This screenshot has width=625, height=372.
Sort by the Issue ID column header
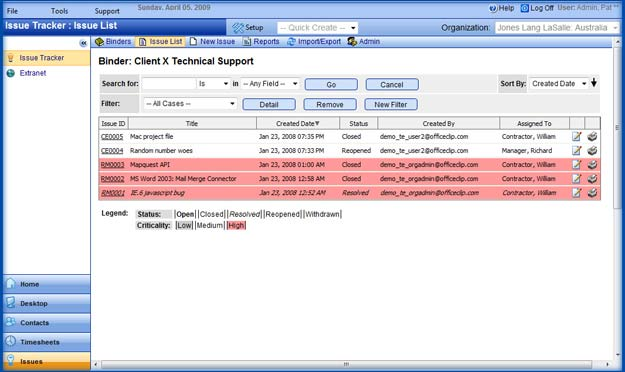113,124
